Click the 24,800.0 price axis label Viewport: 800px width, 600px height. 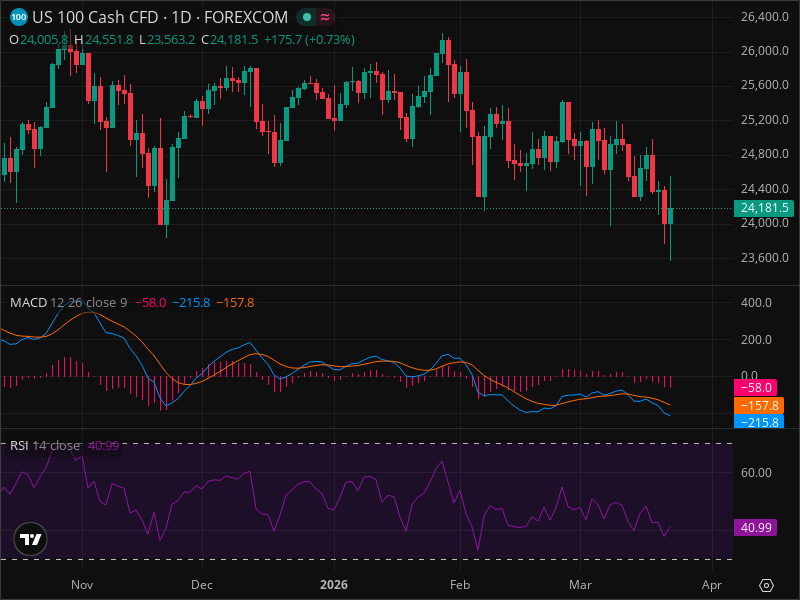pos(764,154)
